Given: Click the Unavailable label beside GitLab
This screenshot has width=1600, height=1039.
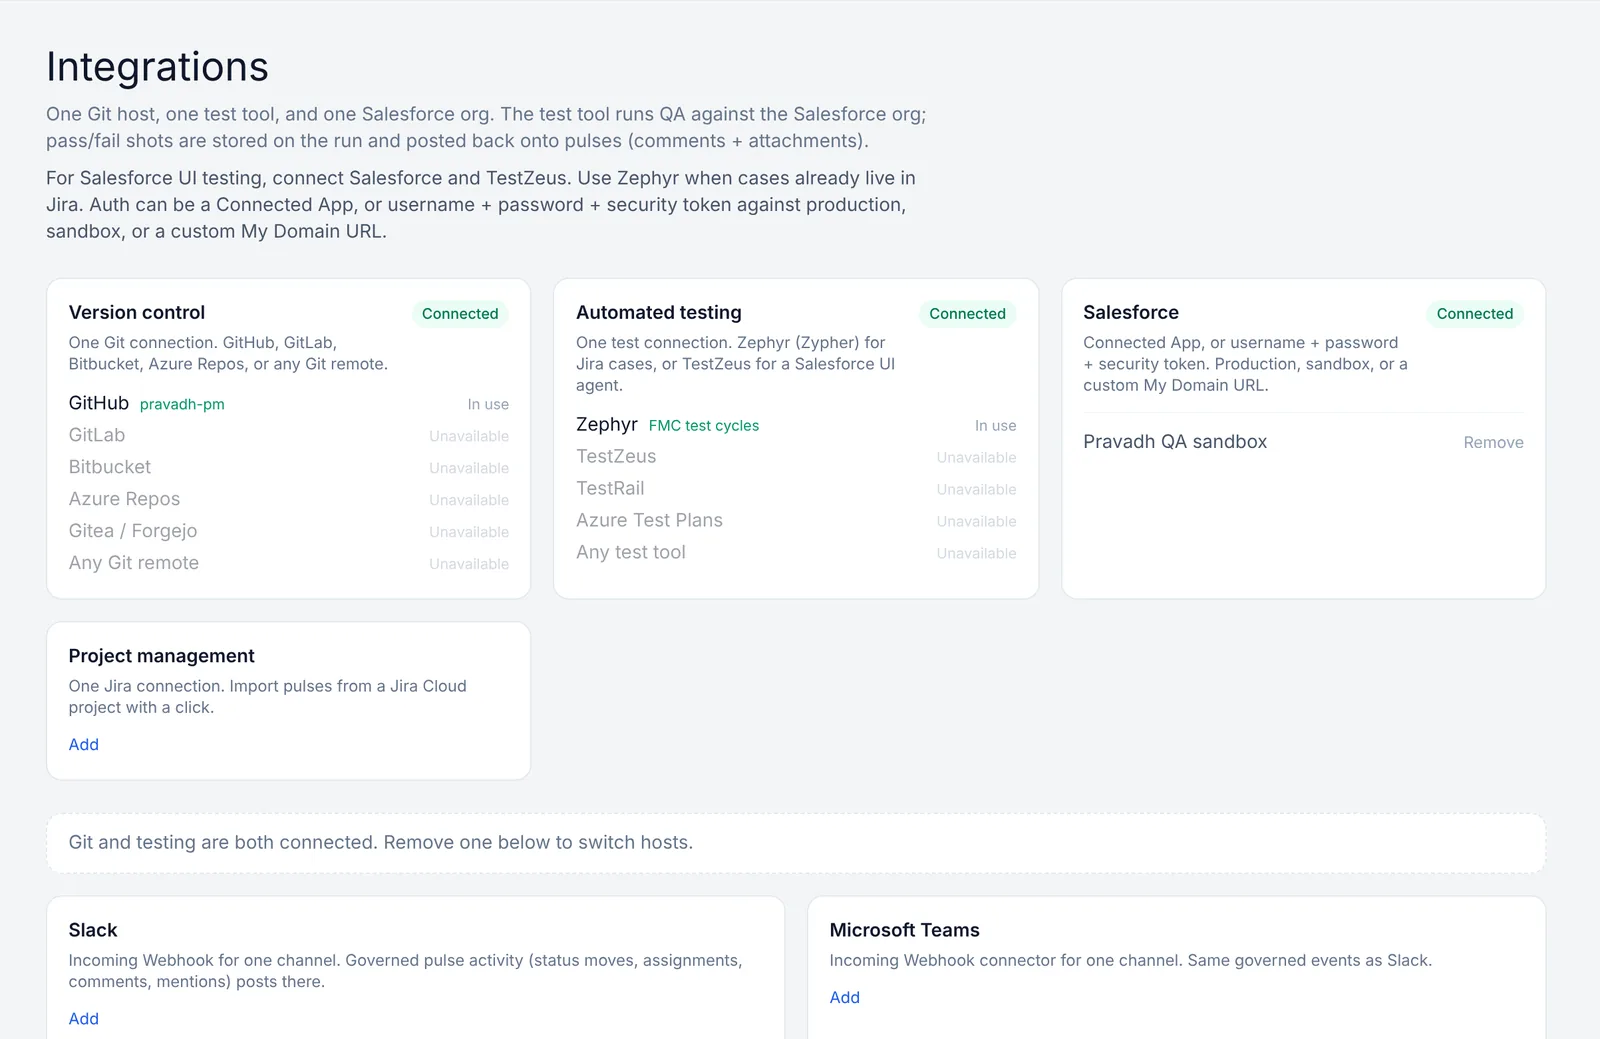Looking at the screenshot, I should tap(469, 436).
